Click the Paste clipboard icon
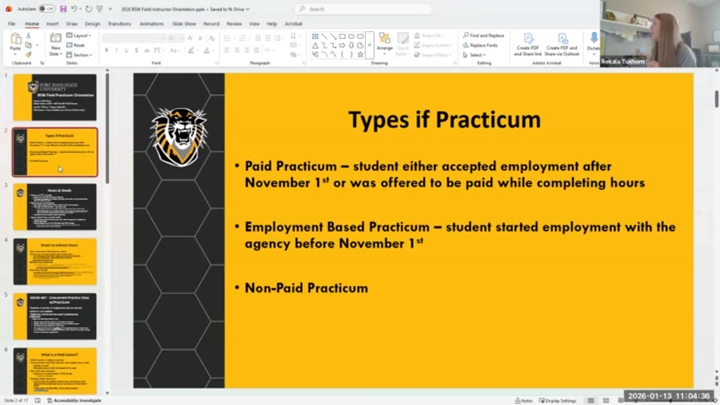Image resolution: width=720 pixels, height=405 pixels. tap(16, 41)
